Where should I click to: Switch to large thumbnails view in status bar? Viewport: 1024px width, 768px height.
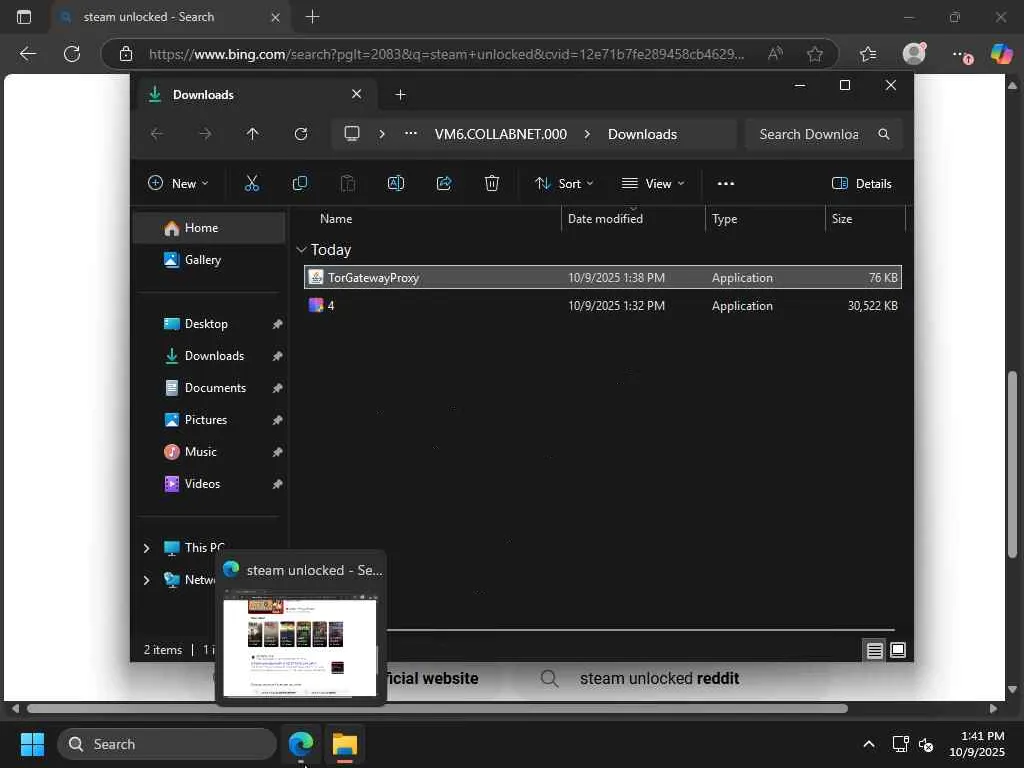click(898, 650)
